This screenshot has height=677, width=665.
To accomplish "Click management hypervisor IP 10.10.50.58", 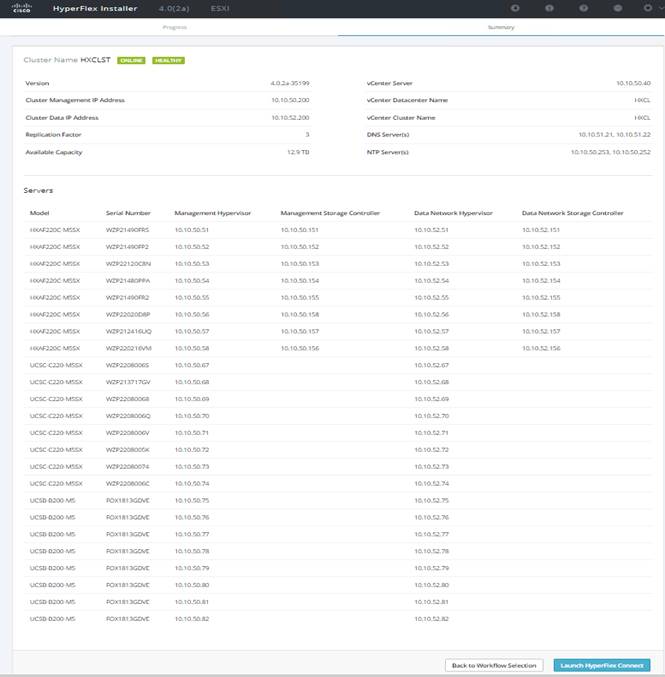I will point(192,348).
